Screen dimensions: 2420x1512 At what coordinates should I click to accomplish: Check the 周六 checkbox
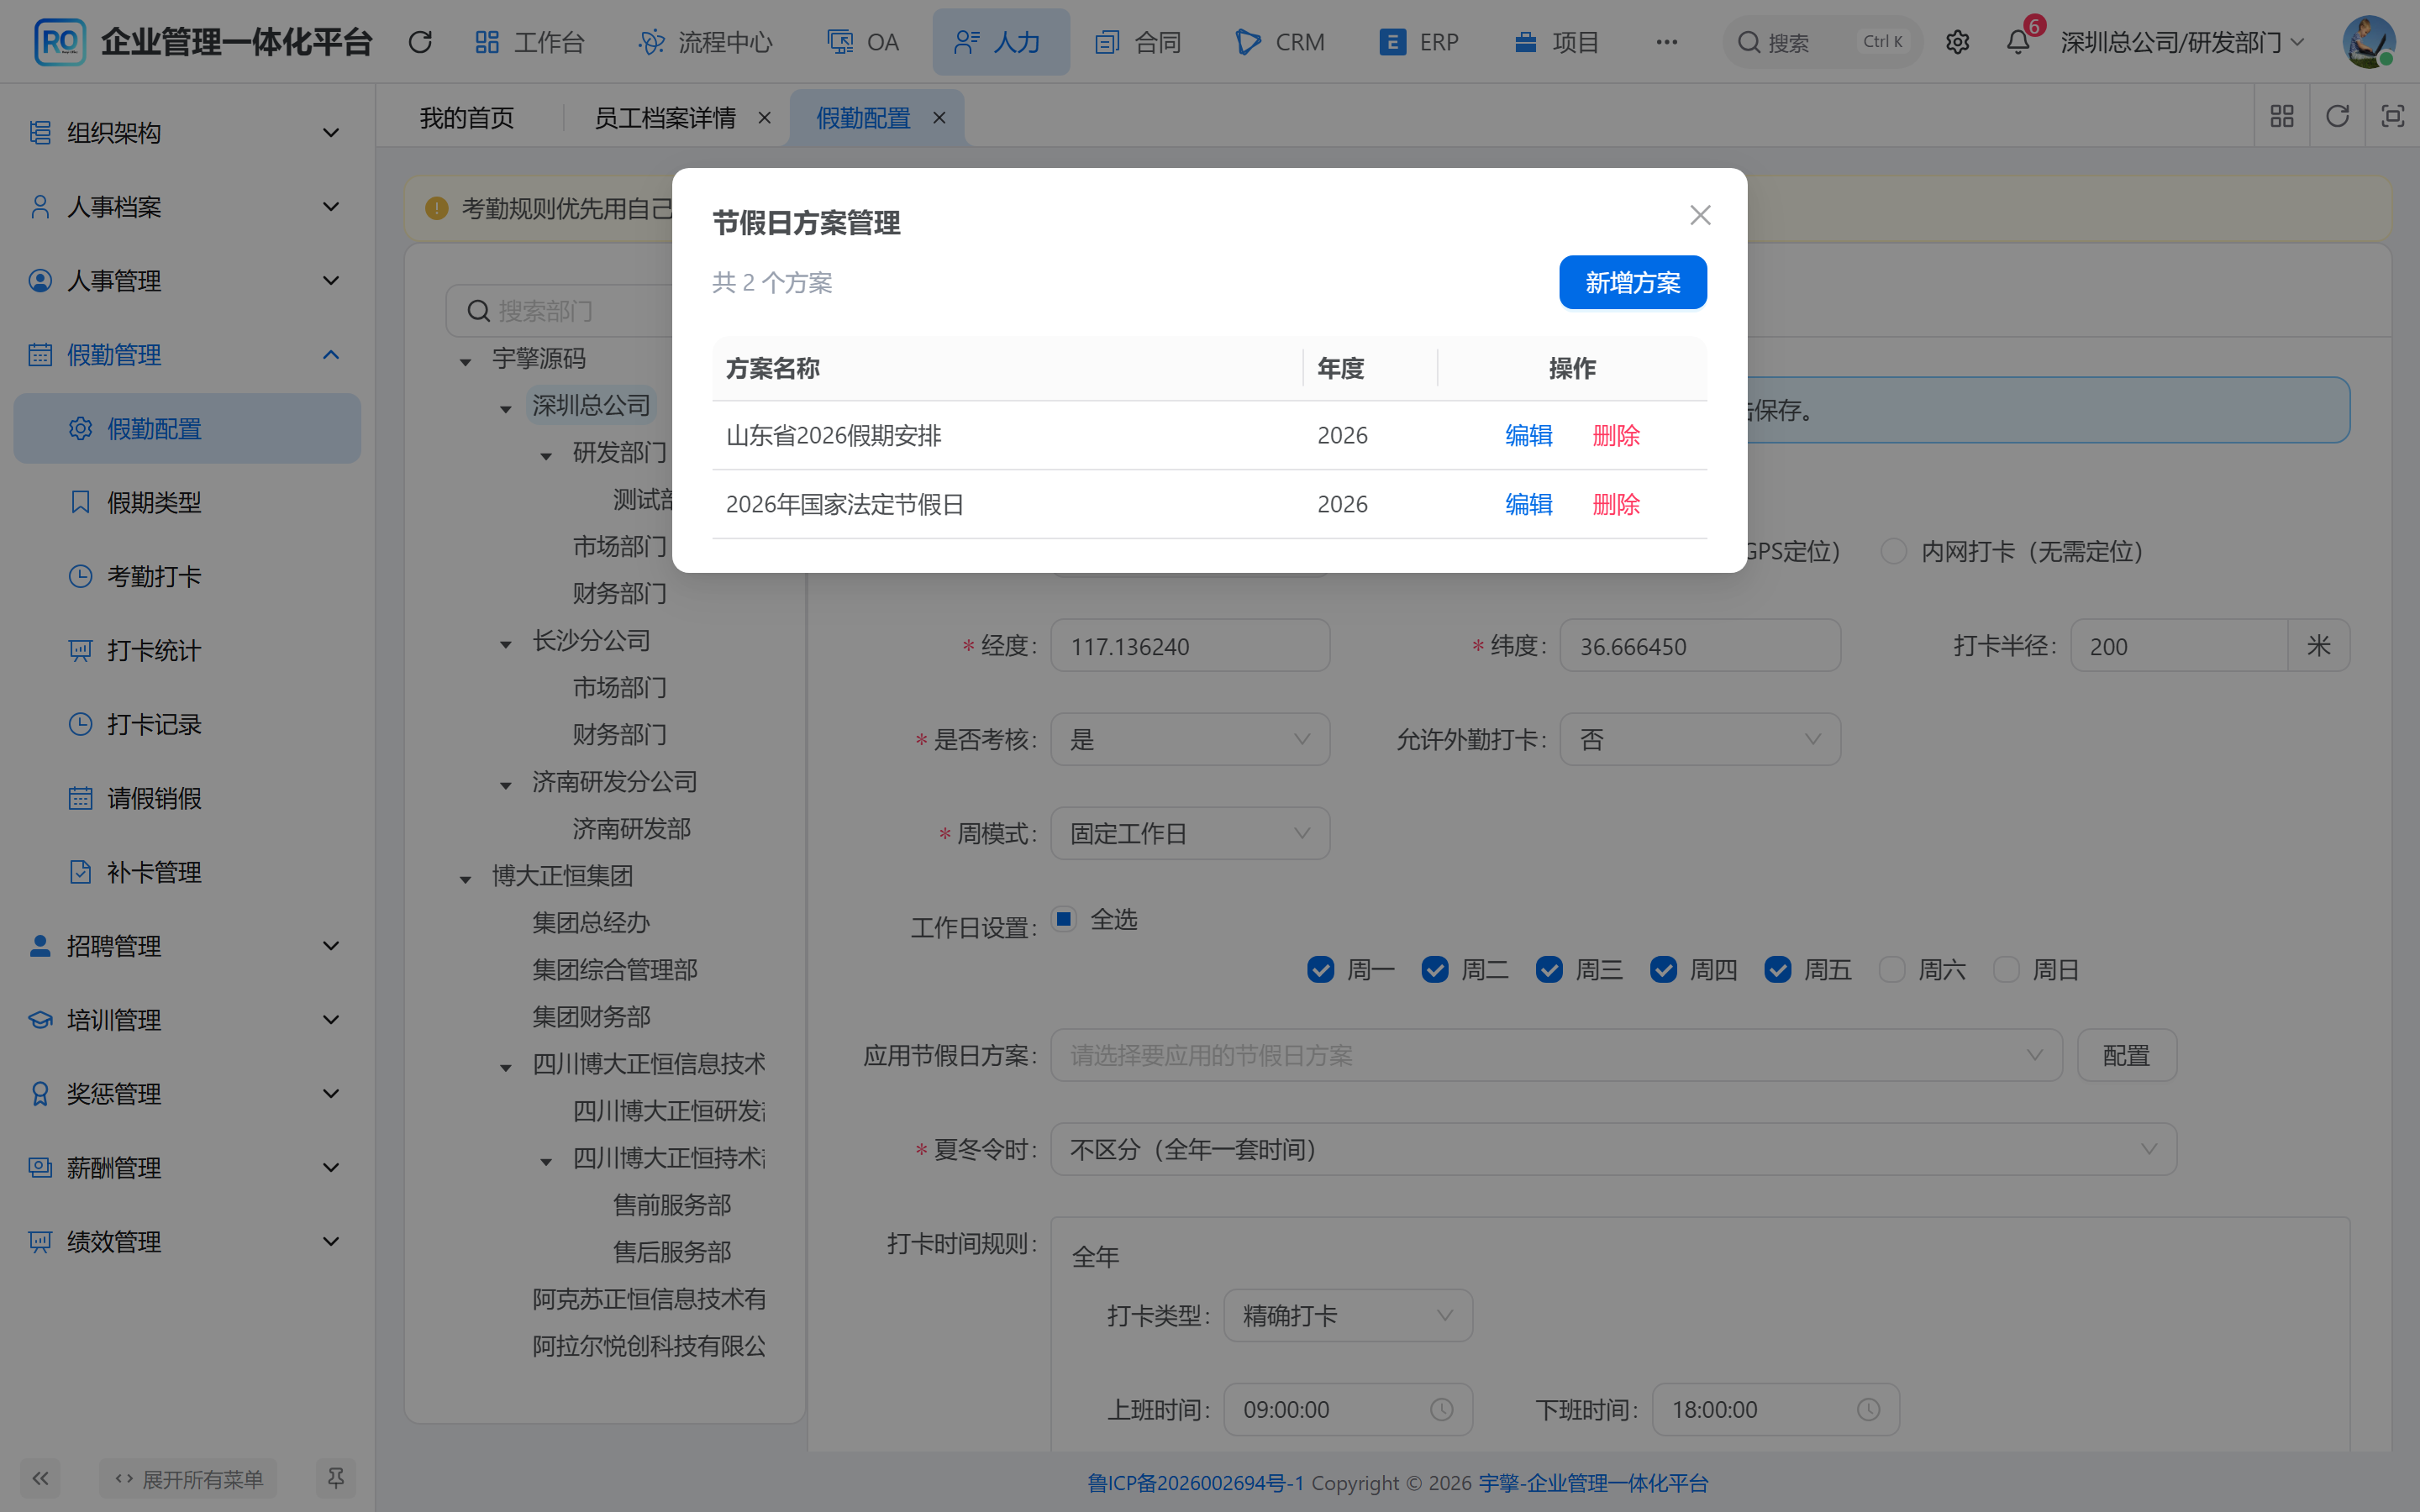[x=1891, y=969]
